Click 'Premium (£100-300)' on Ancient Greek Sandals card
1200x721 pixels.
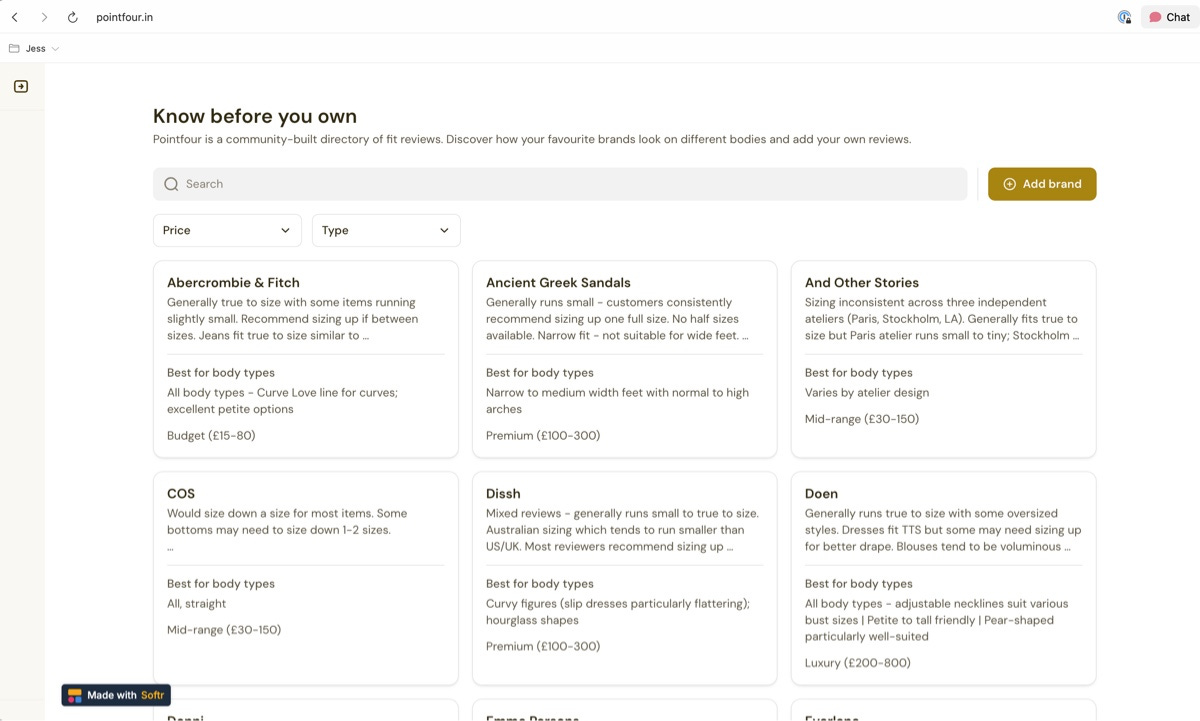point(543,436)
